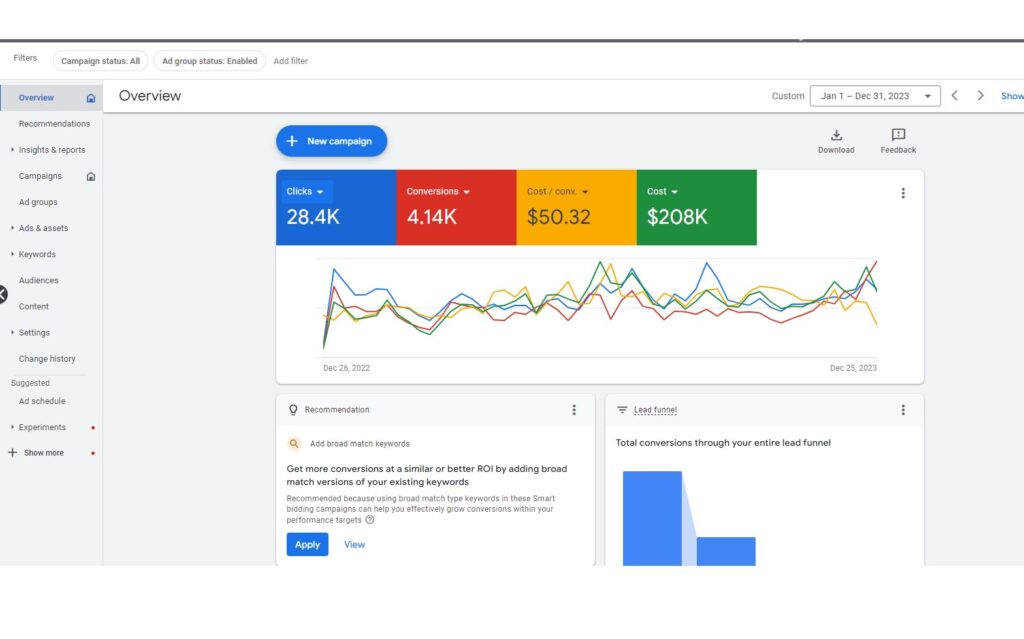Expand the Keywords sidebar section

(x=37, y=254)
